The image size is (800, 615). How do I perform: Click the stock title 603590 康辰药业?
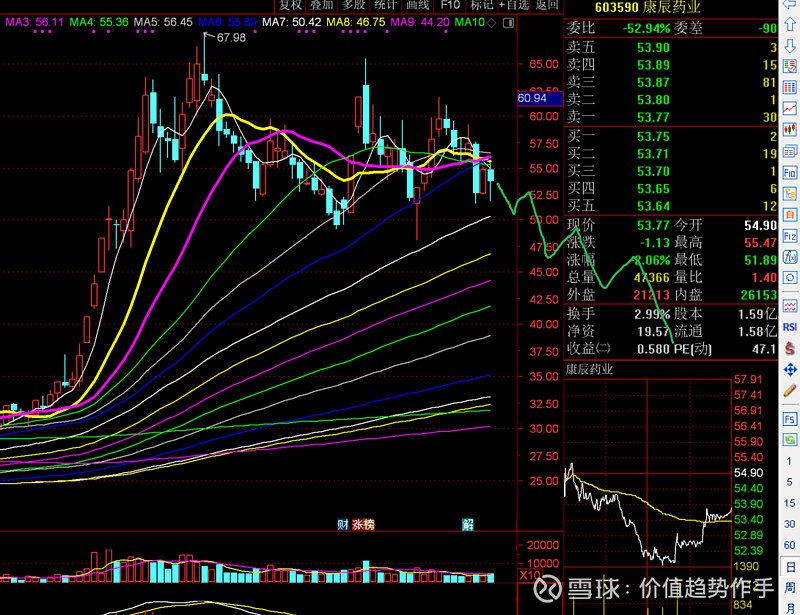[647, 7]
